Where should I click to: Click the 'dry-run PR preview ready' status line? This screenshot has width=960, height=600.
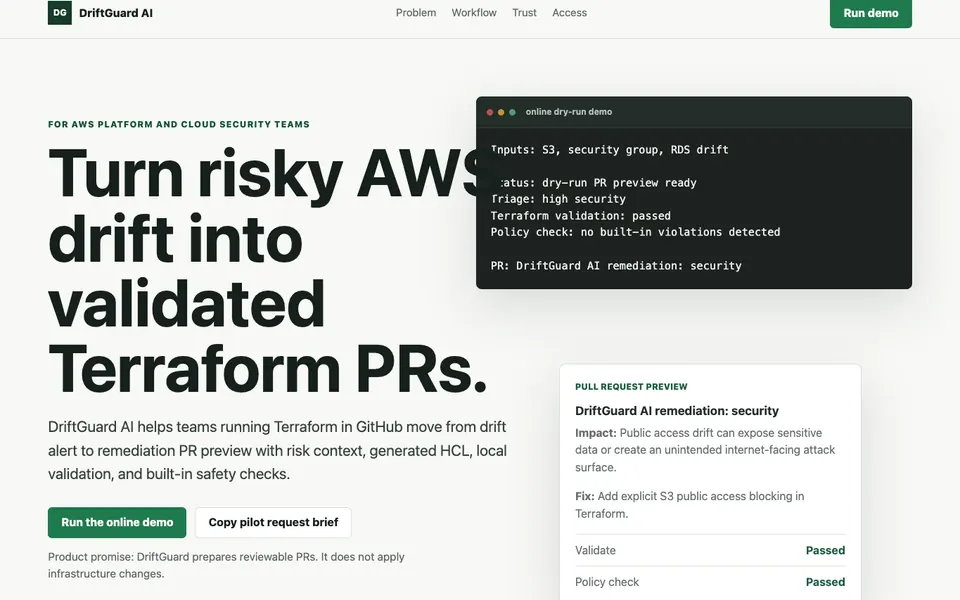coord(594,182)
